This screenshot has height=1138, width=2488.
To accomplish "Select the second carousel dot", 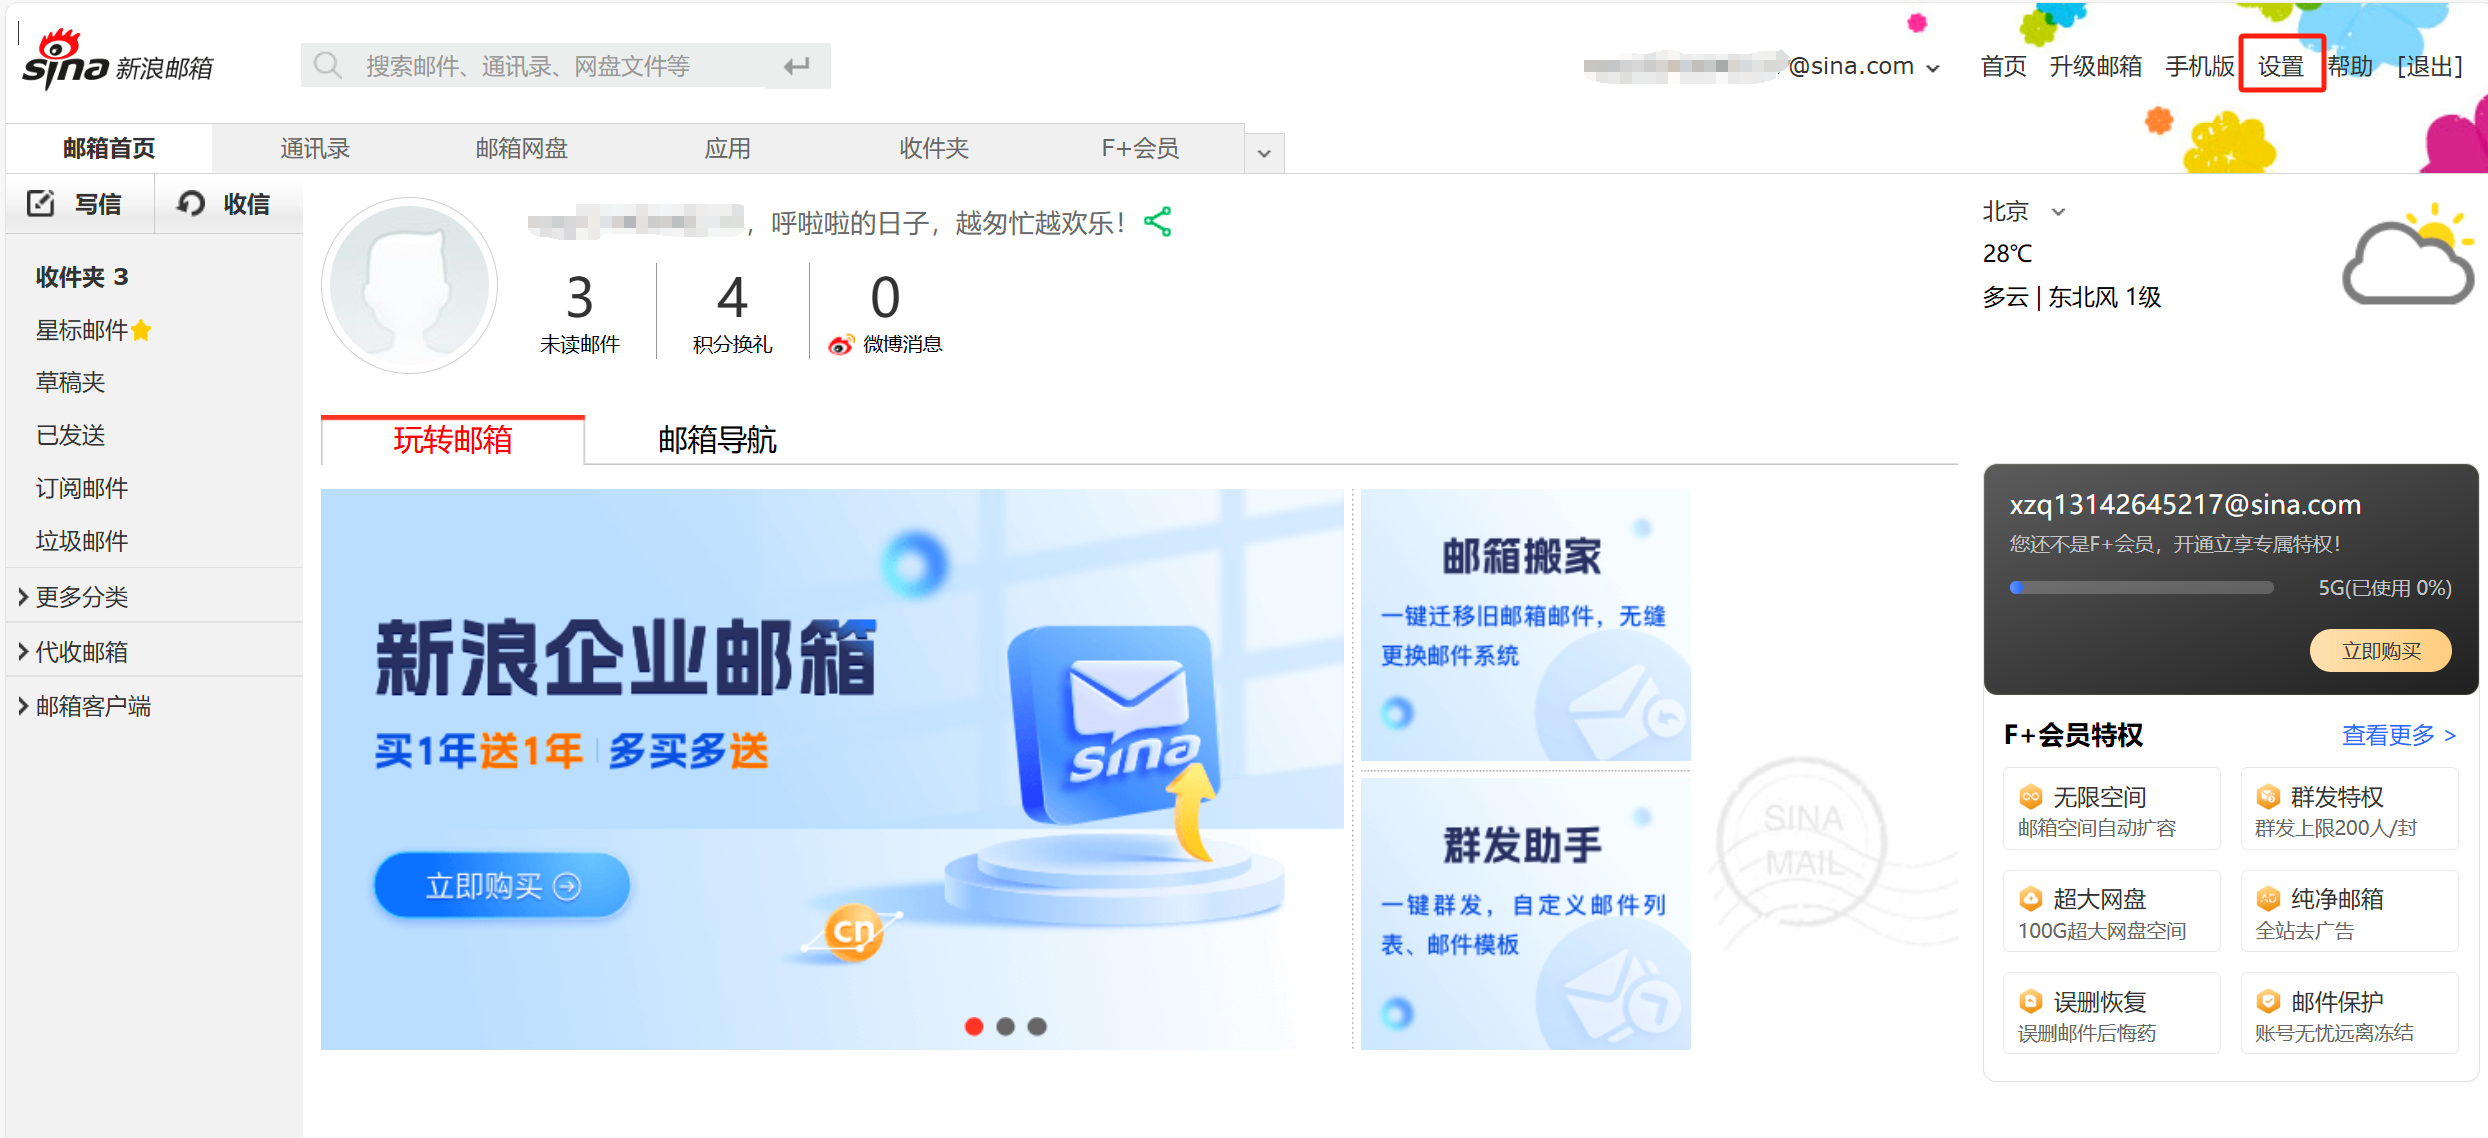I will coord(1006,1026).
